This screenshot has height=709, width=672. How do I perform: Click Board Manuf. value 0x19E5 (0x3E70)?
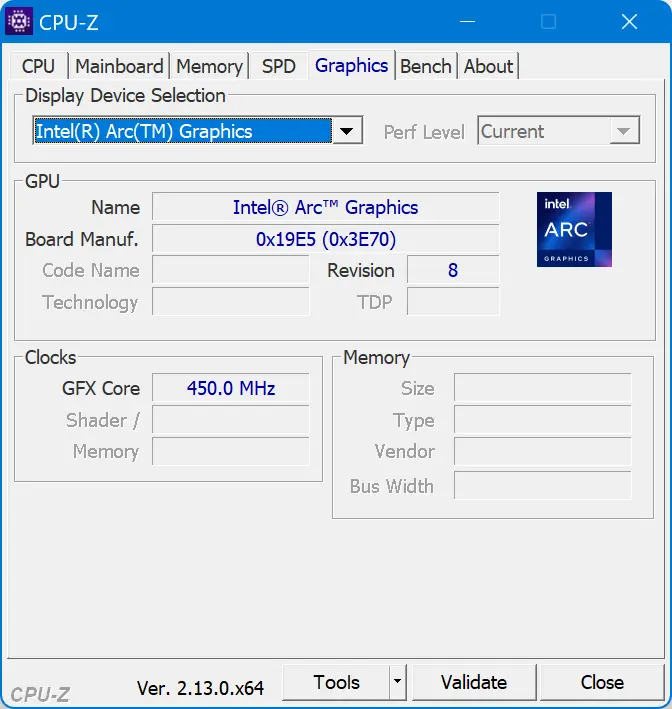(326, 239)
